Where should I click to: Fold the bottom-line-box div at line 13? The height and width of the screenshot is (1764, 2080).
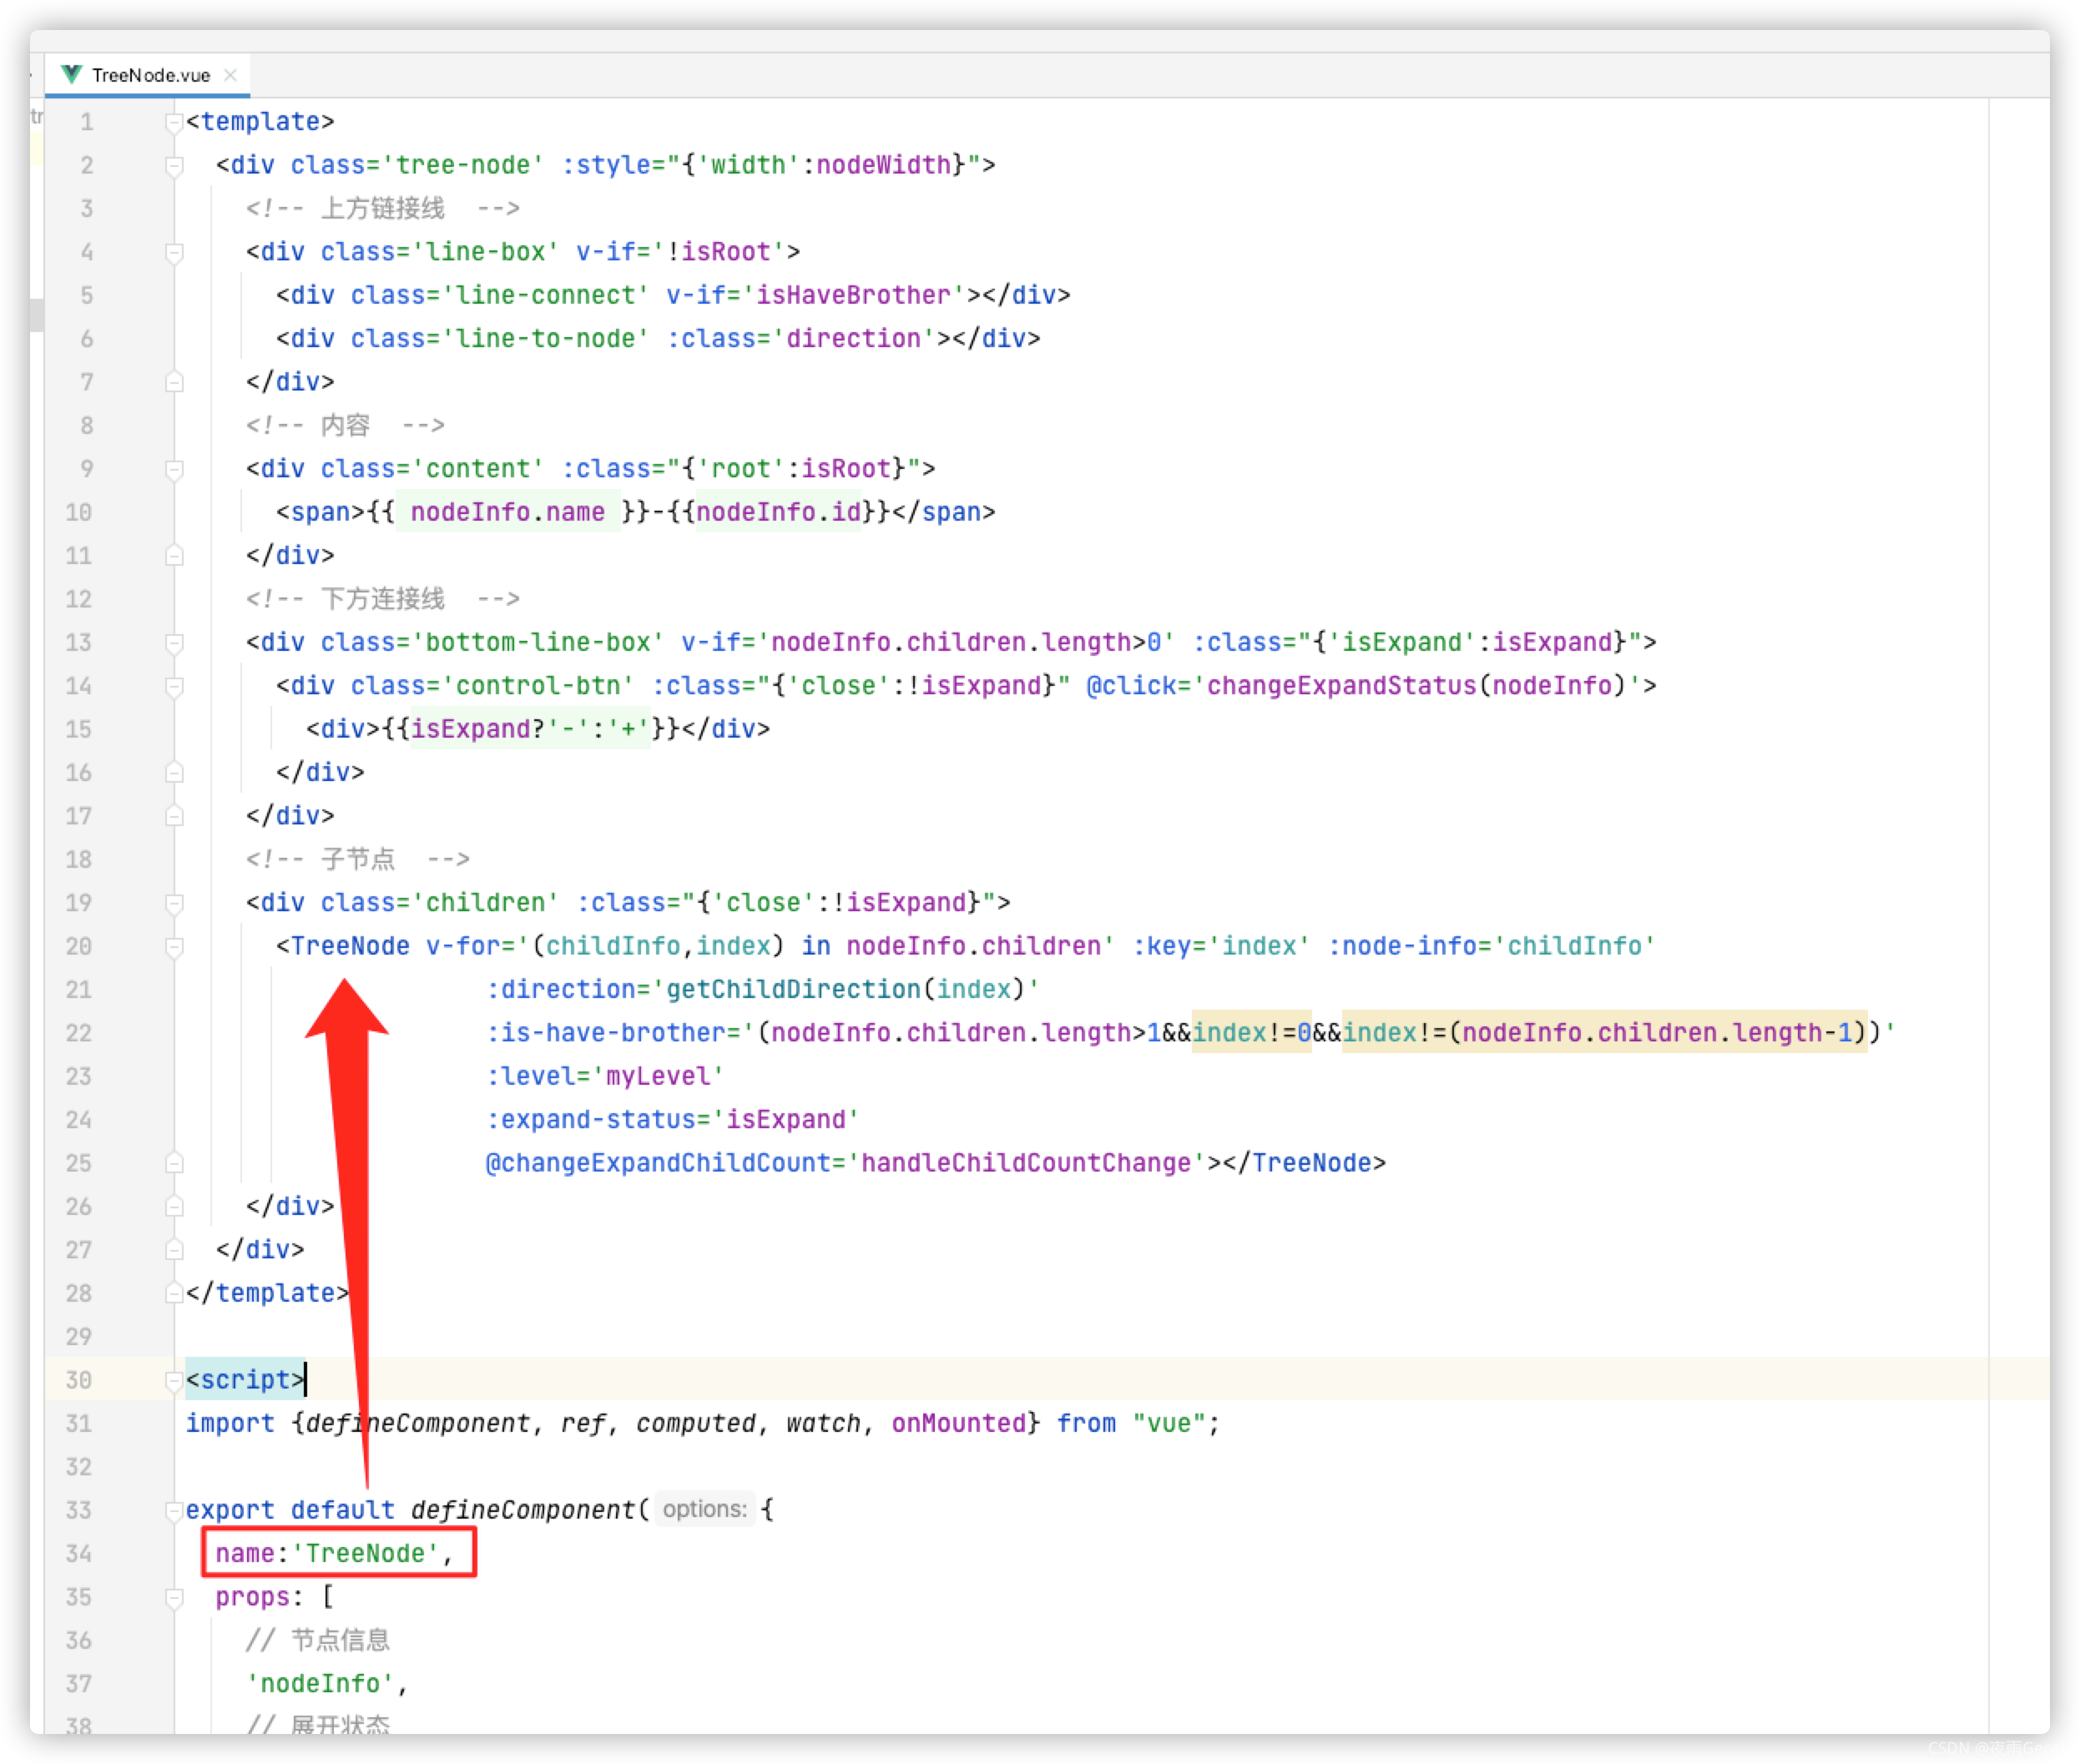(x=175, y=642)
